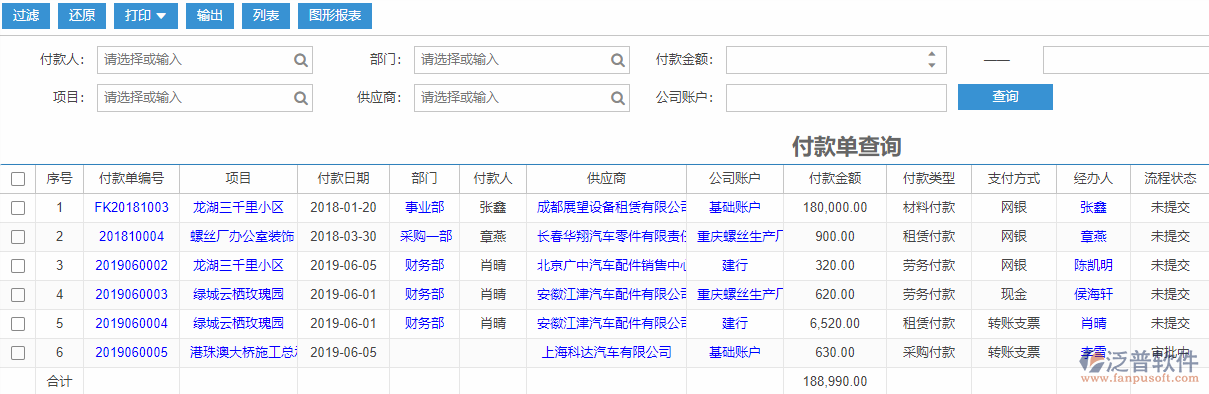Check the row for 2019060004
The height and width of the screenshot is (394, 1209).
coord(17,324)
